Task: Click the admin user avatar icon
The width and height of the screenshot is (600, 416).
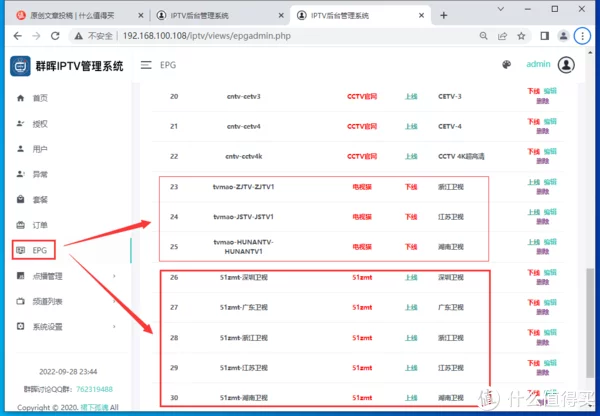Action: point(566,65)
